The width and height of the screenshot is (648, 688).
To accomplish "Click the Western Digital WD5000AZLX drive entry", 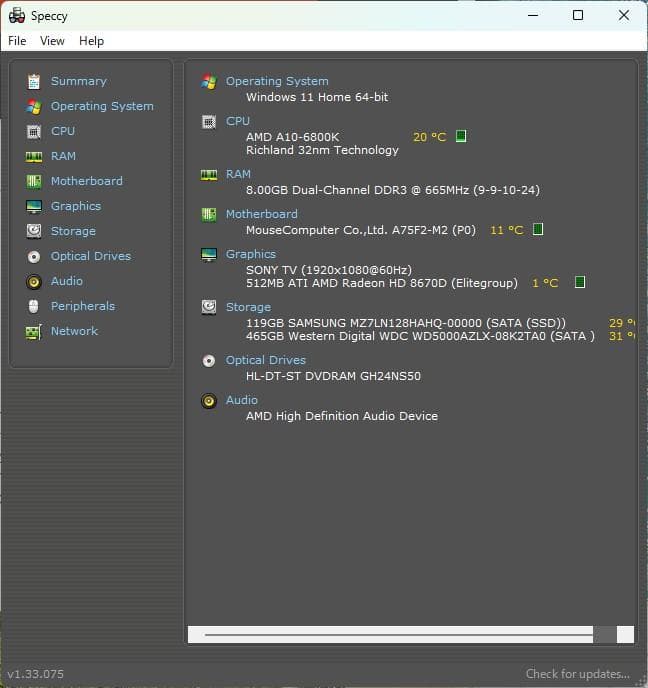I will point(420,337).
